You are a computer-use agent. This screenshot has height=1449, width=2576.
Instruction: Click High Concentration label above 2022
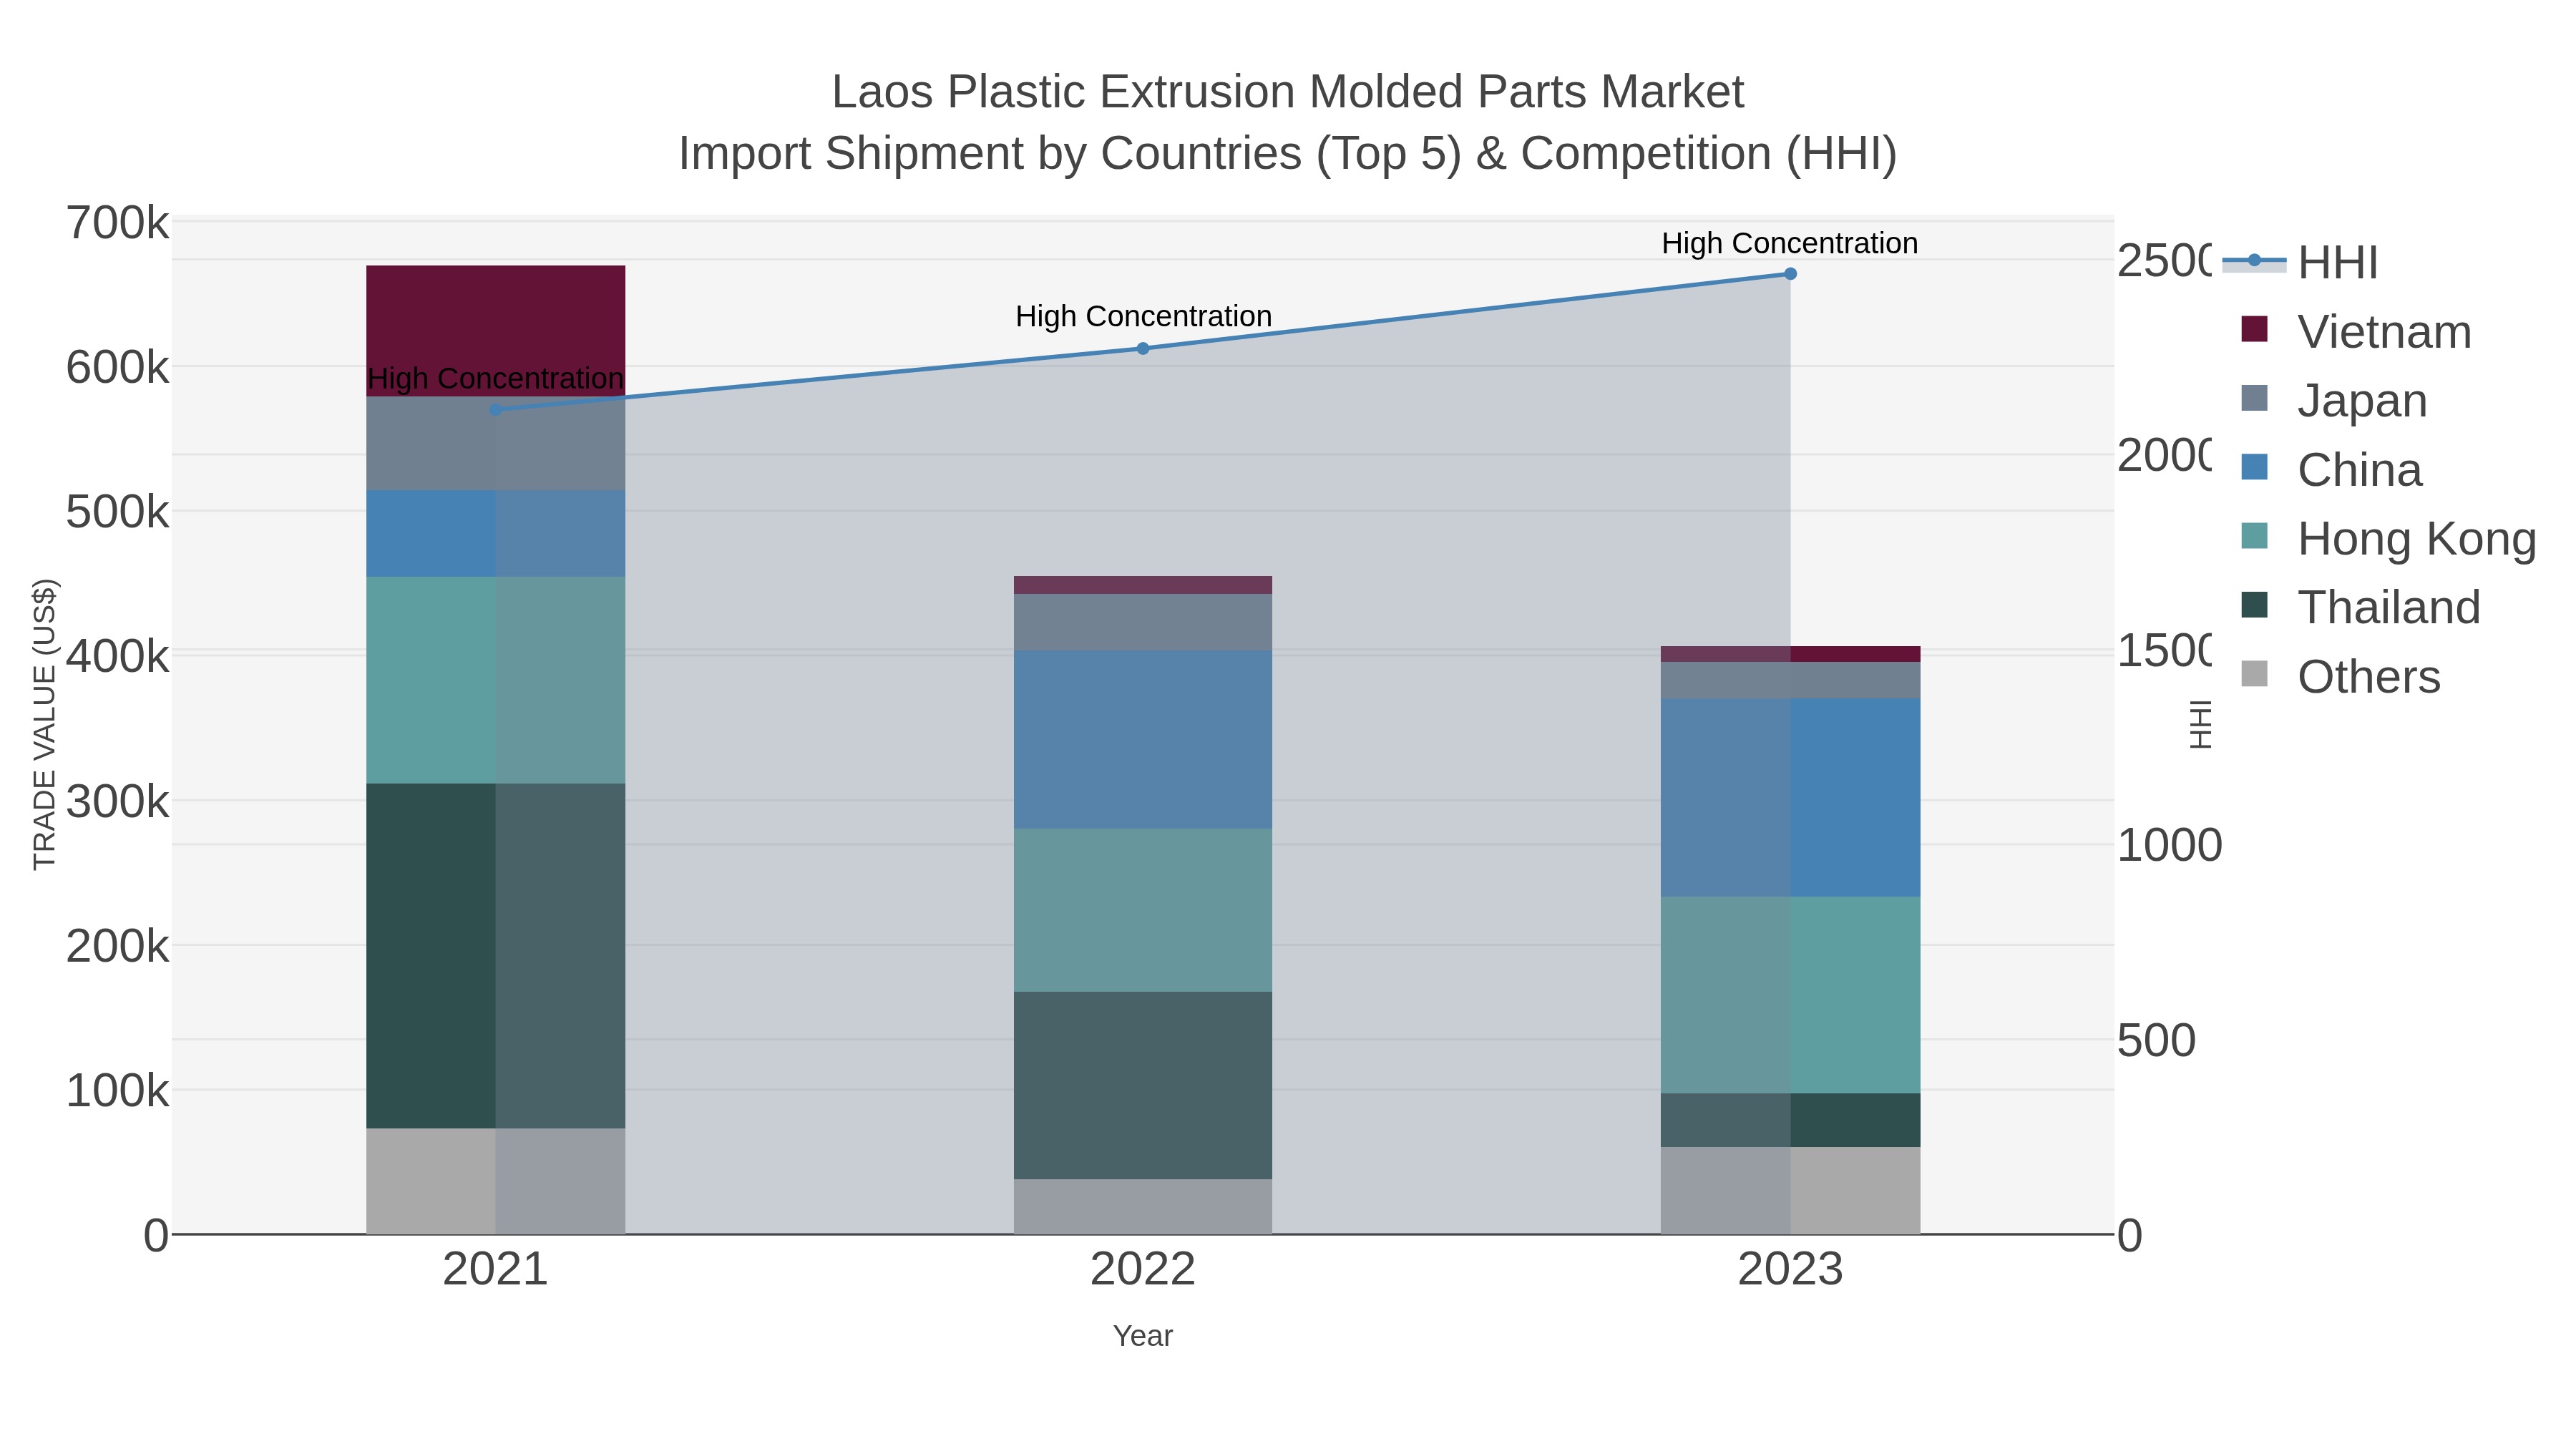coord(1143,316)
